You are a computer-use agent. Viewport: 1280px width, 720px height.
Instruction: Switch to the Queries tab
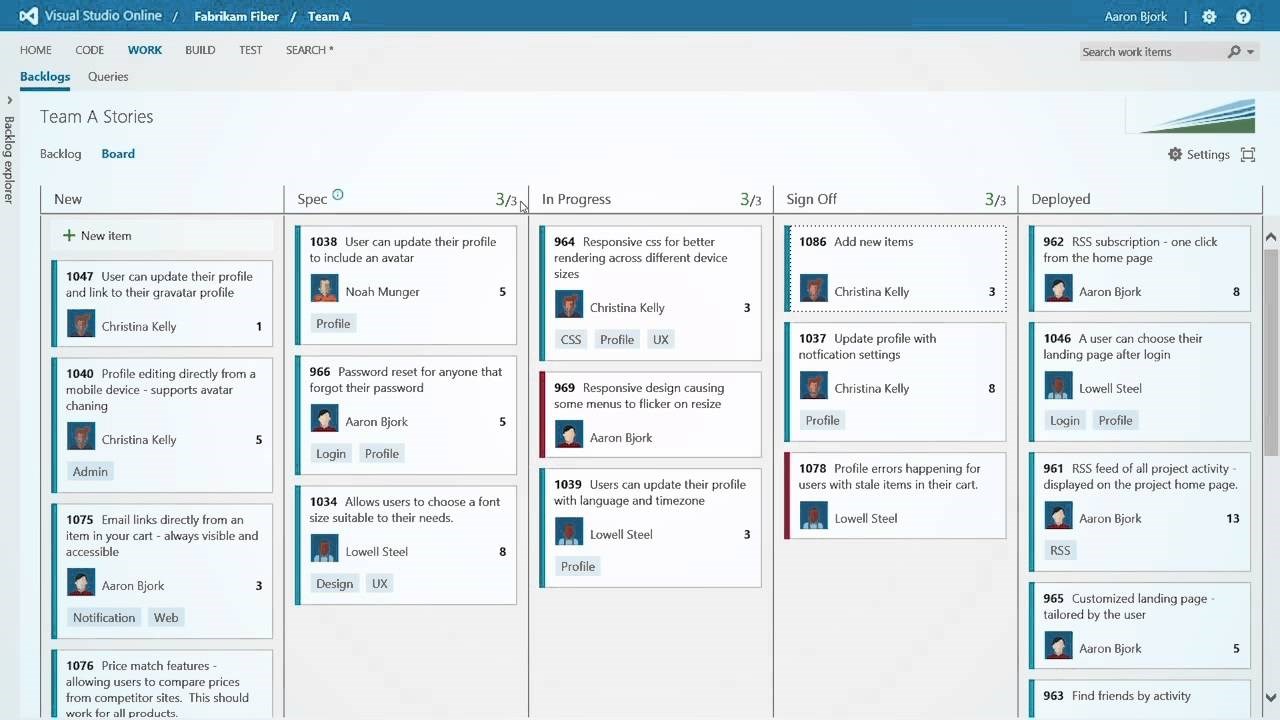click(108, 77)
